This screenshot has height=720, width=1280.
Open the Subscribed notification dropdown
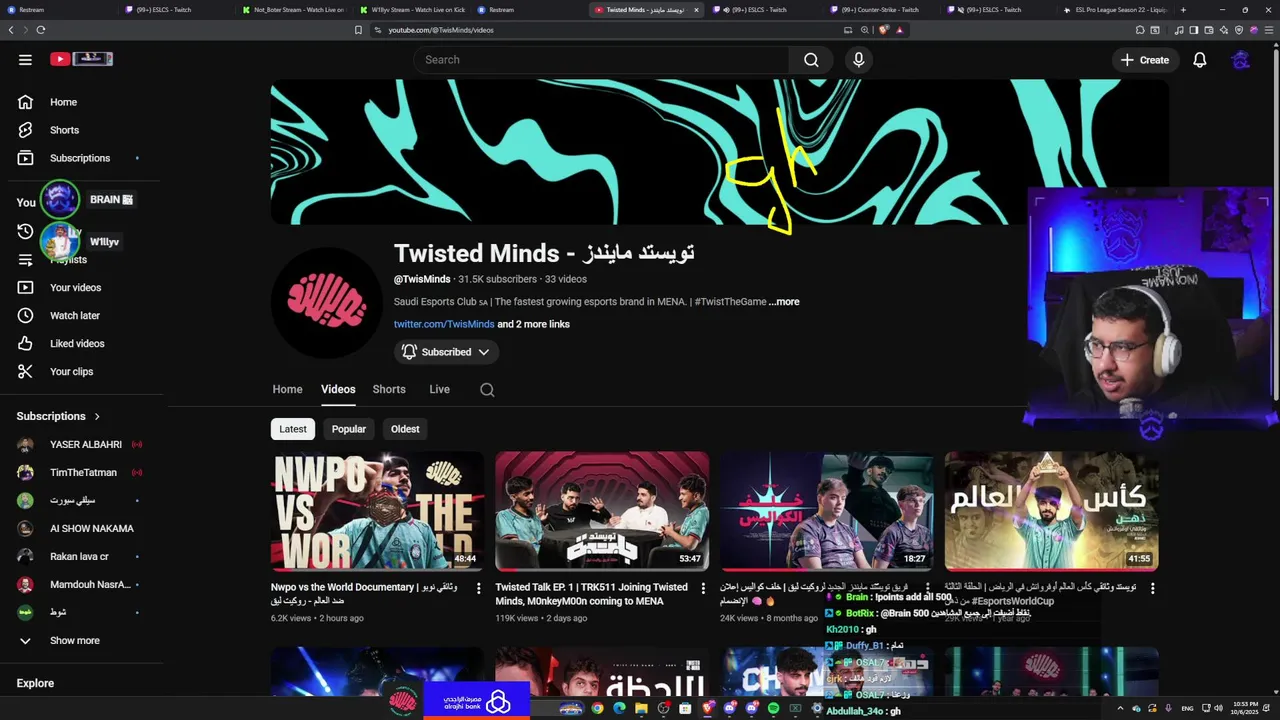pyautogui.click(x=446, y=352)
